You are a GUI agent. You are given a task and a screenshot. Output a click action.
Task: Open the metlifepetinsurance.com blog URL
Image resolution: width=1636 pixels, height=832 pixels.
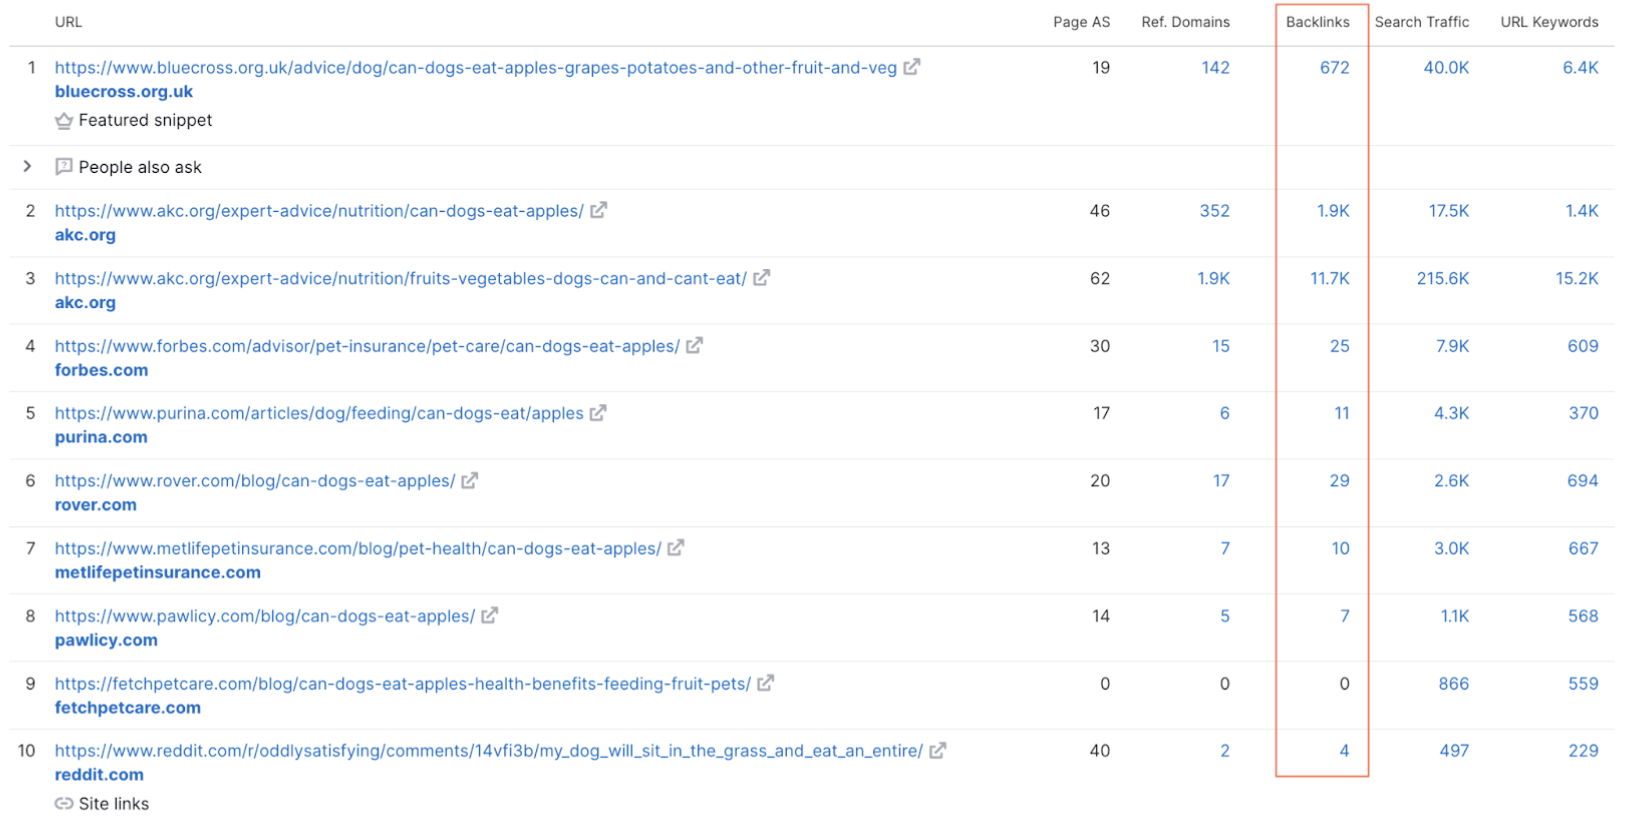coord(358,549)
